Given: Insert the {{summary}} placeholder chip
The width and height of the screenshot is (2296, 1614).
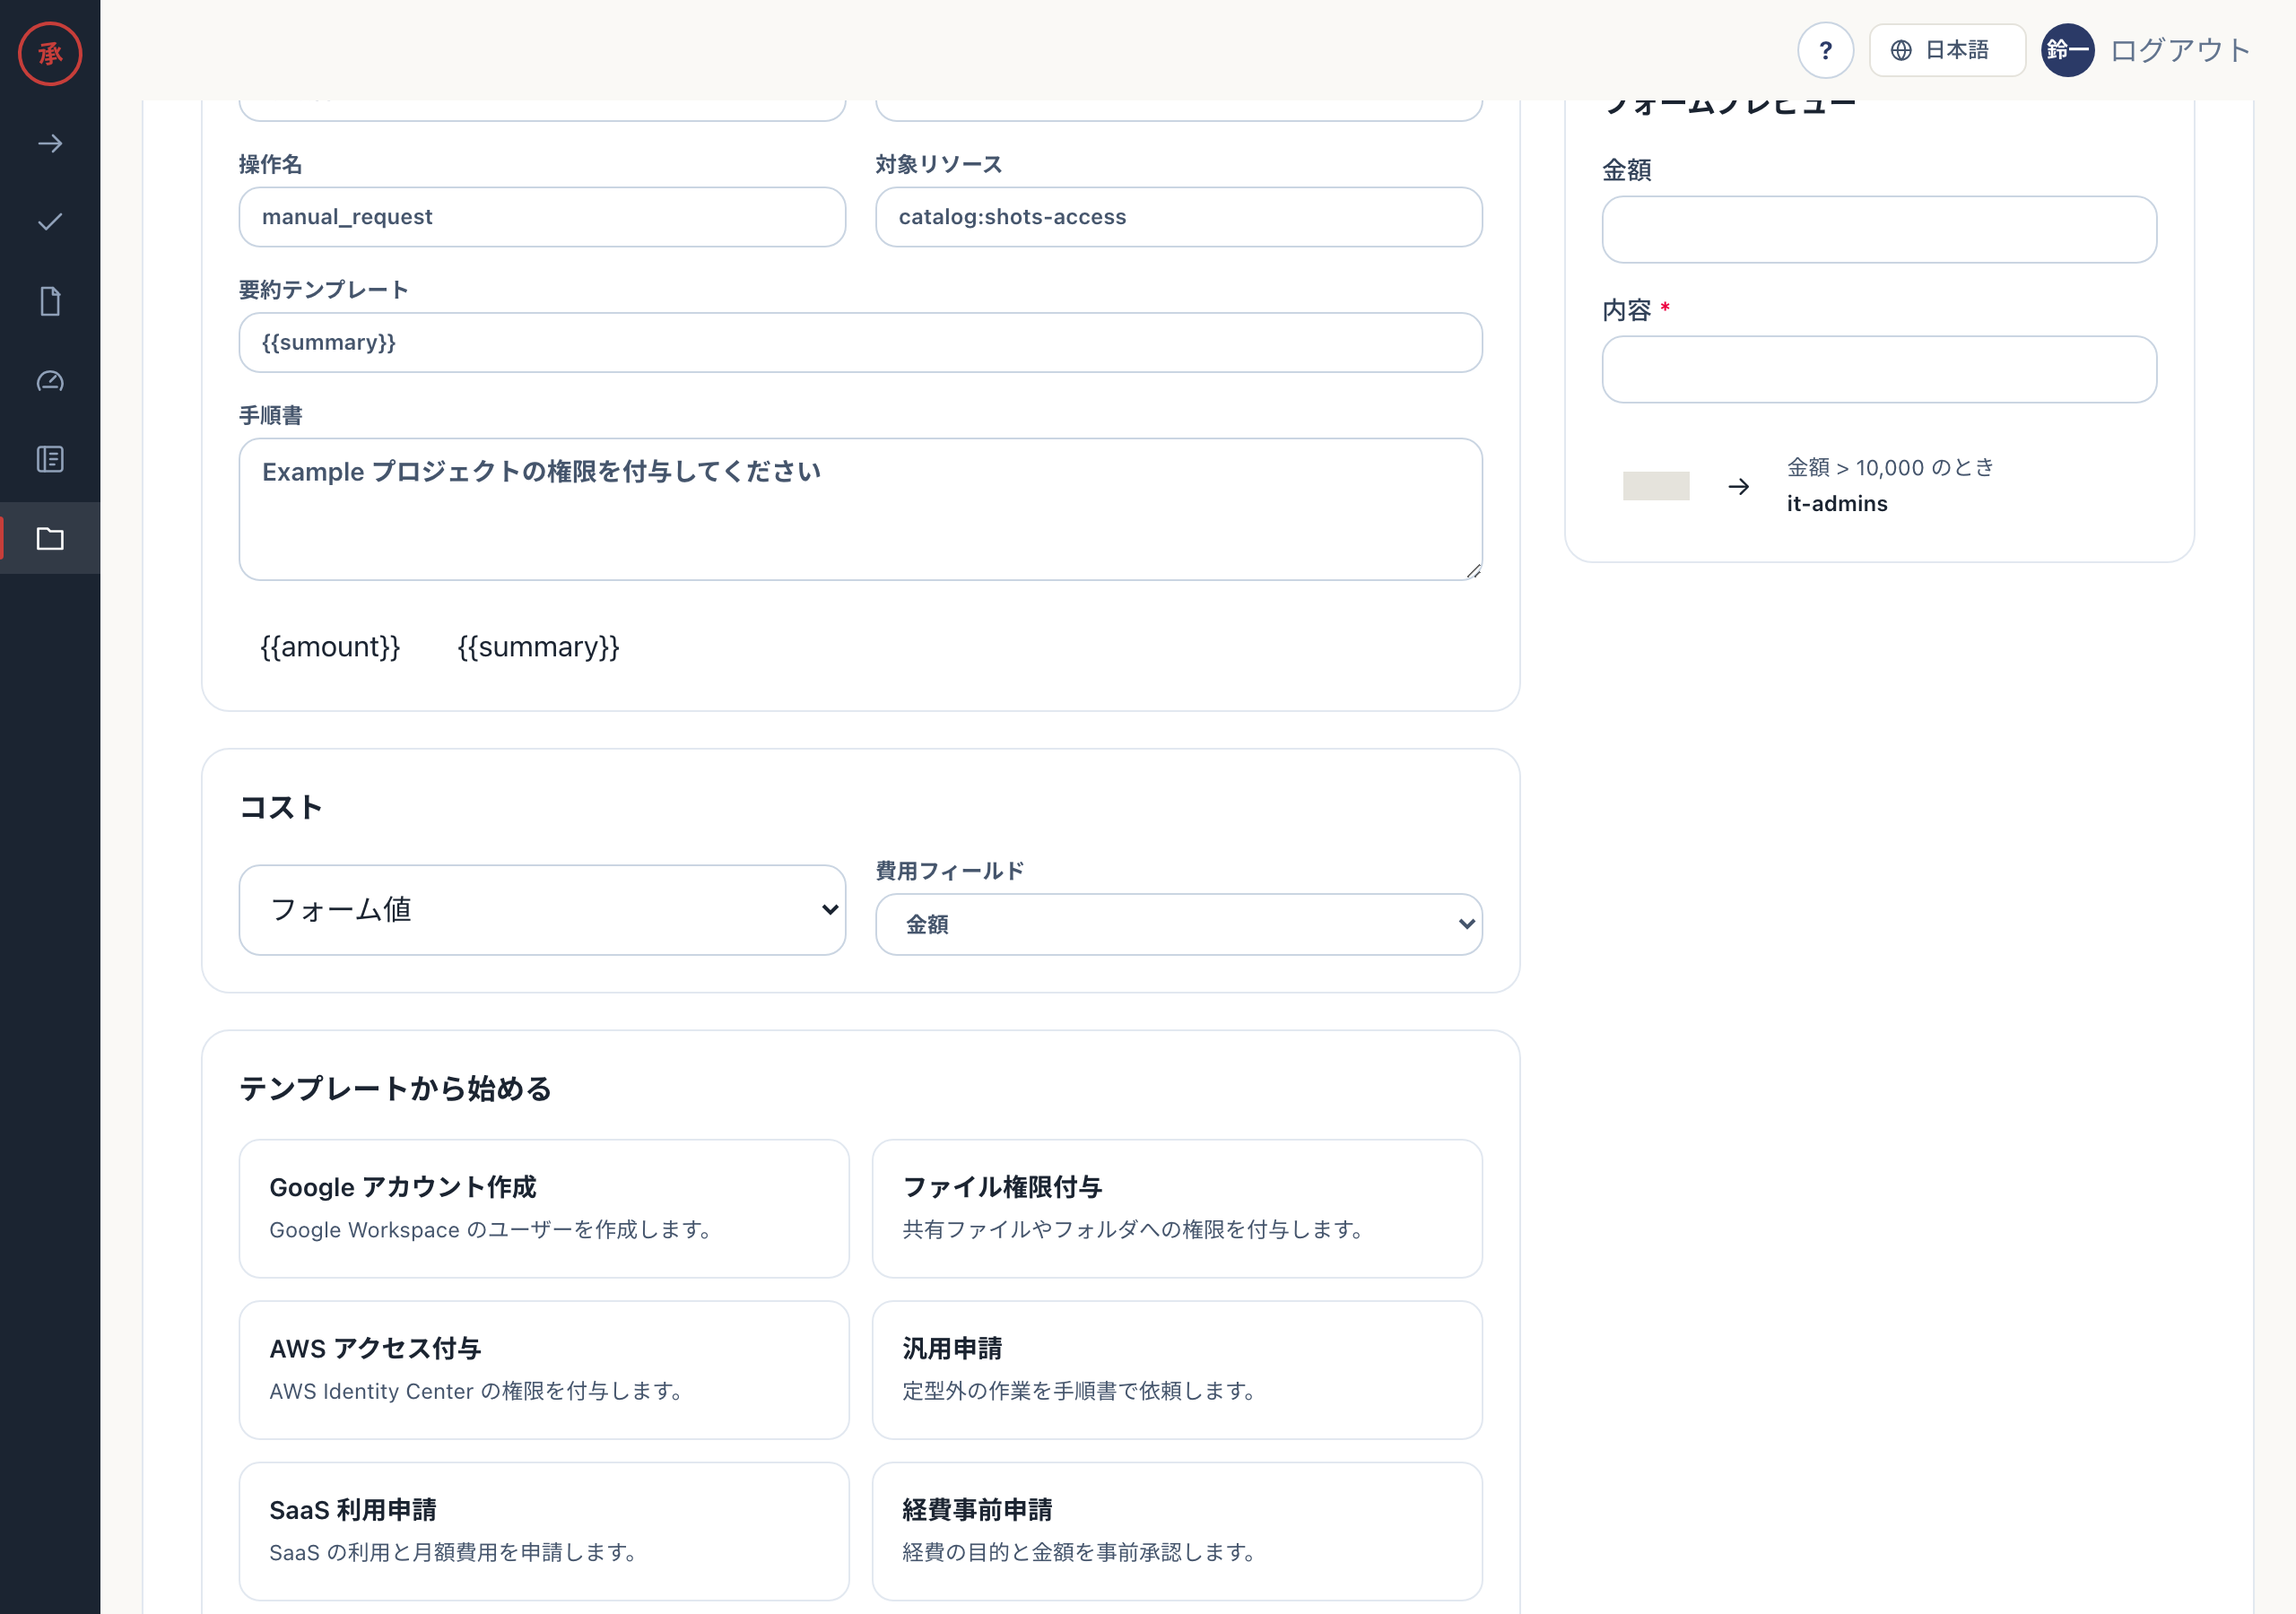Looking at the screenshot, I should tap(538, 647).
